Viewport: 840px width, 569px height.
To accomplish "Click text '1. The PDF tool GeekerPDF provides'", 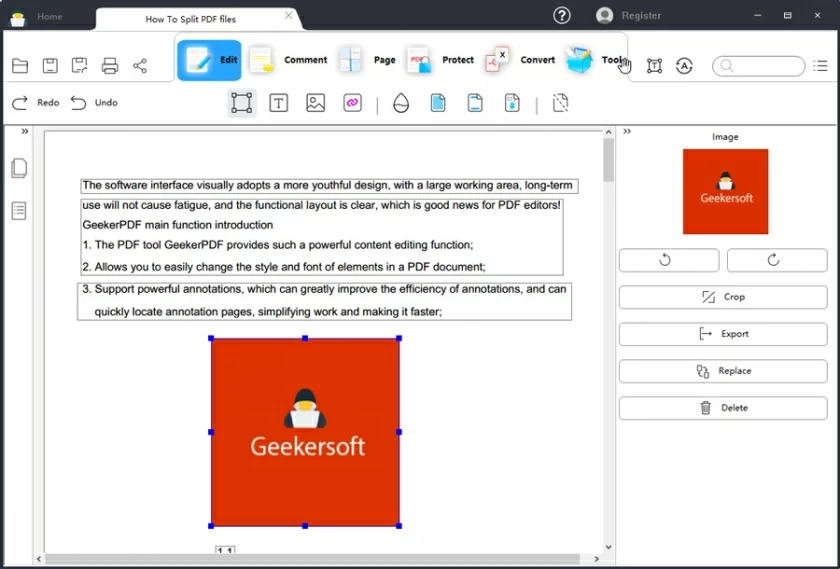I will pos(278,245).
